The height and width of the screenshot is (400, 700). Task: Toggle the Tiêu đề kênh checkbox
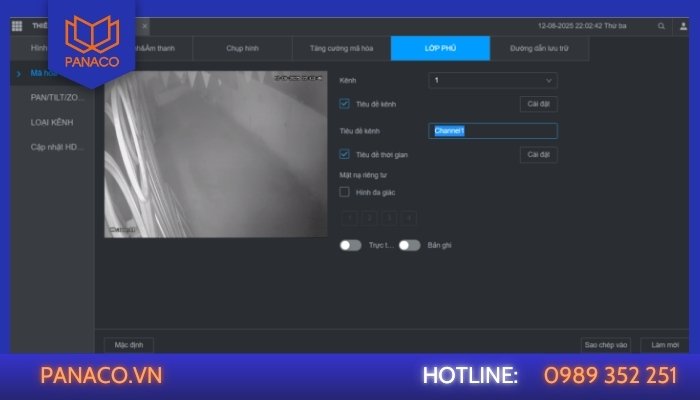(344, 104)
